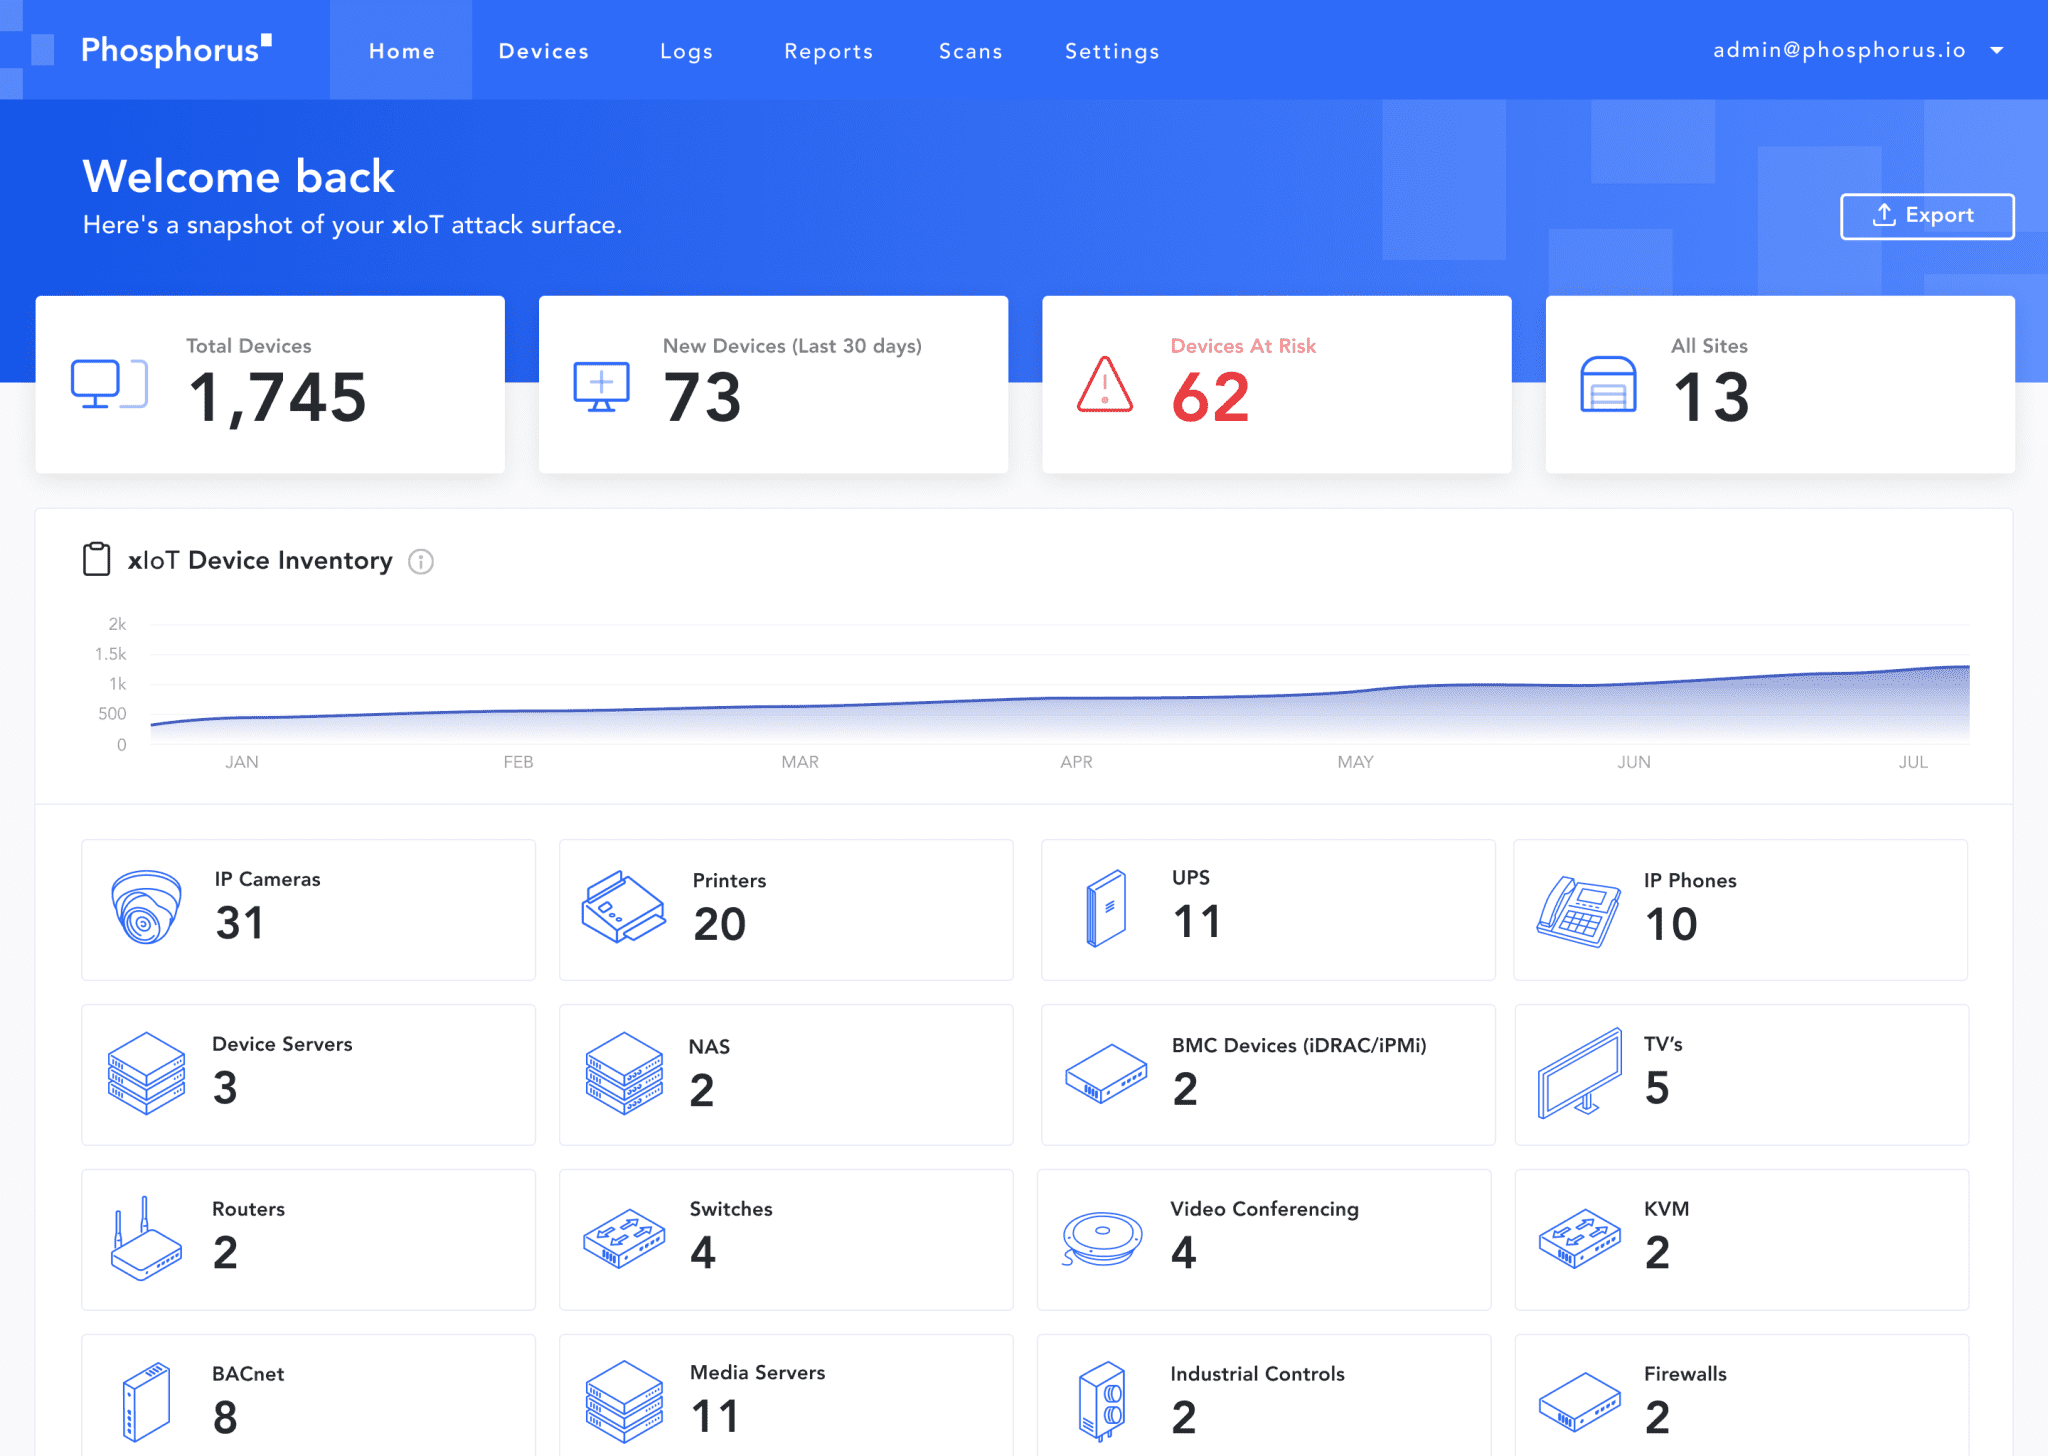Click the Industrial Controls icon
This screenshot has width=2048, height=1456.
coord(1102,1401)
